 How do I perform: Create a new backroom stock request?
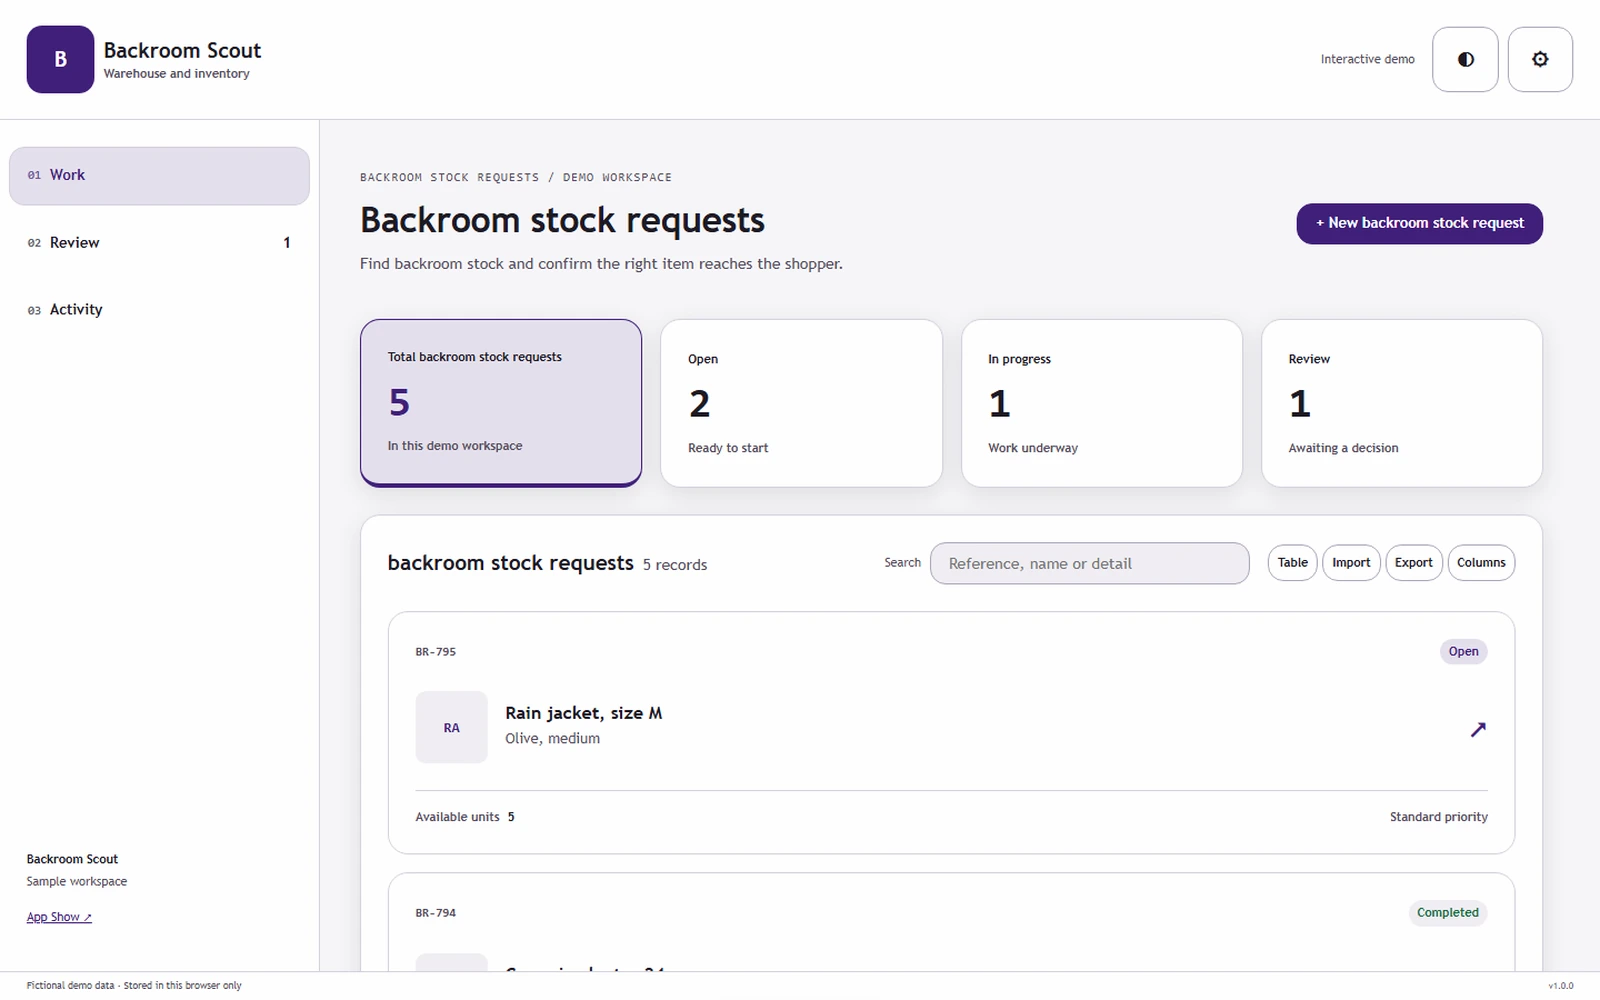(1419, 223)
